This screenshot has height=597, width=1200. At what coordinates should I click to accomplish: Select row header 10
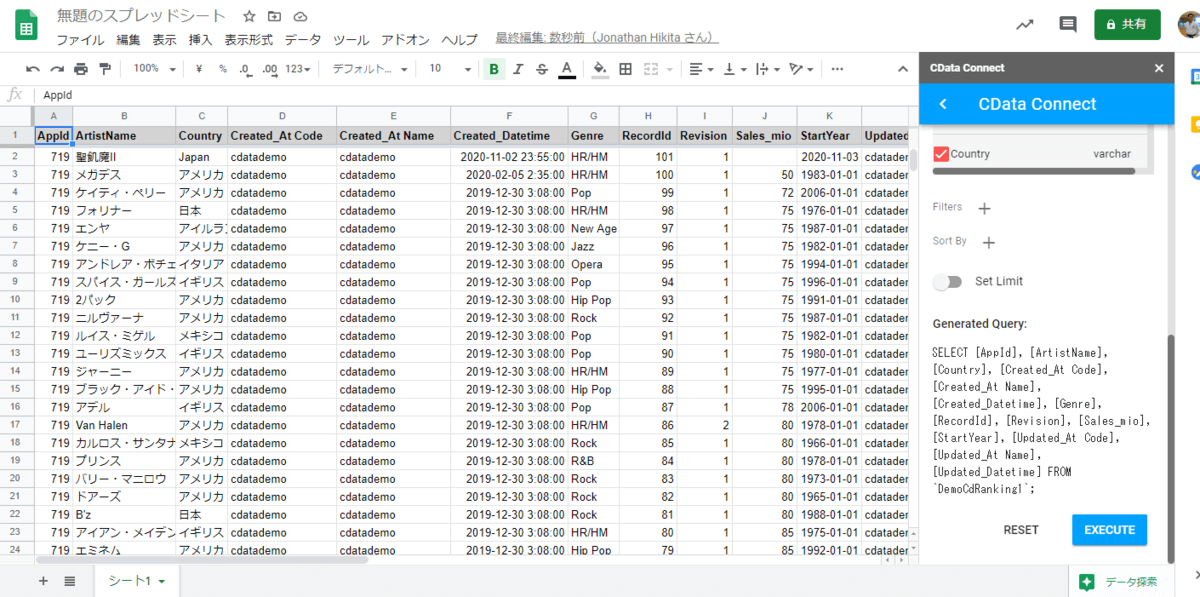click(16, 299)
